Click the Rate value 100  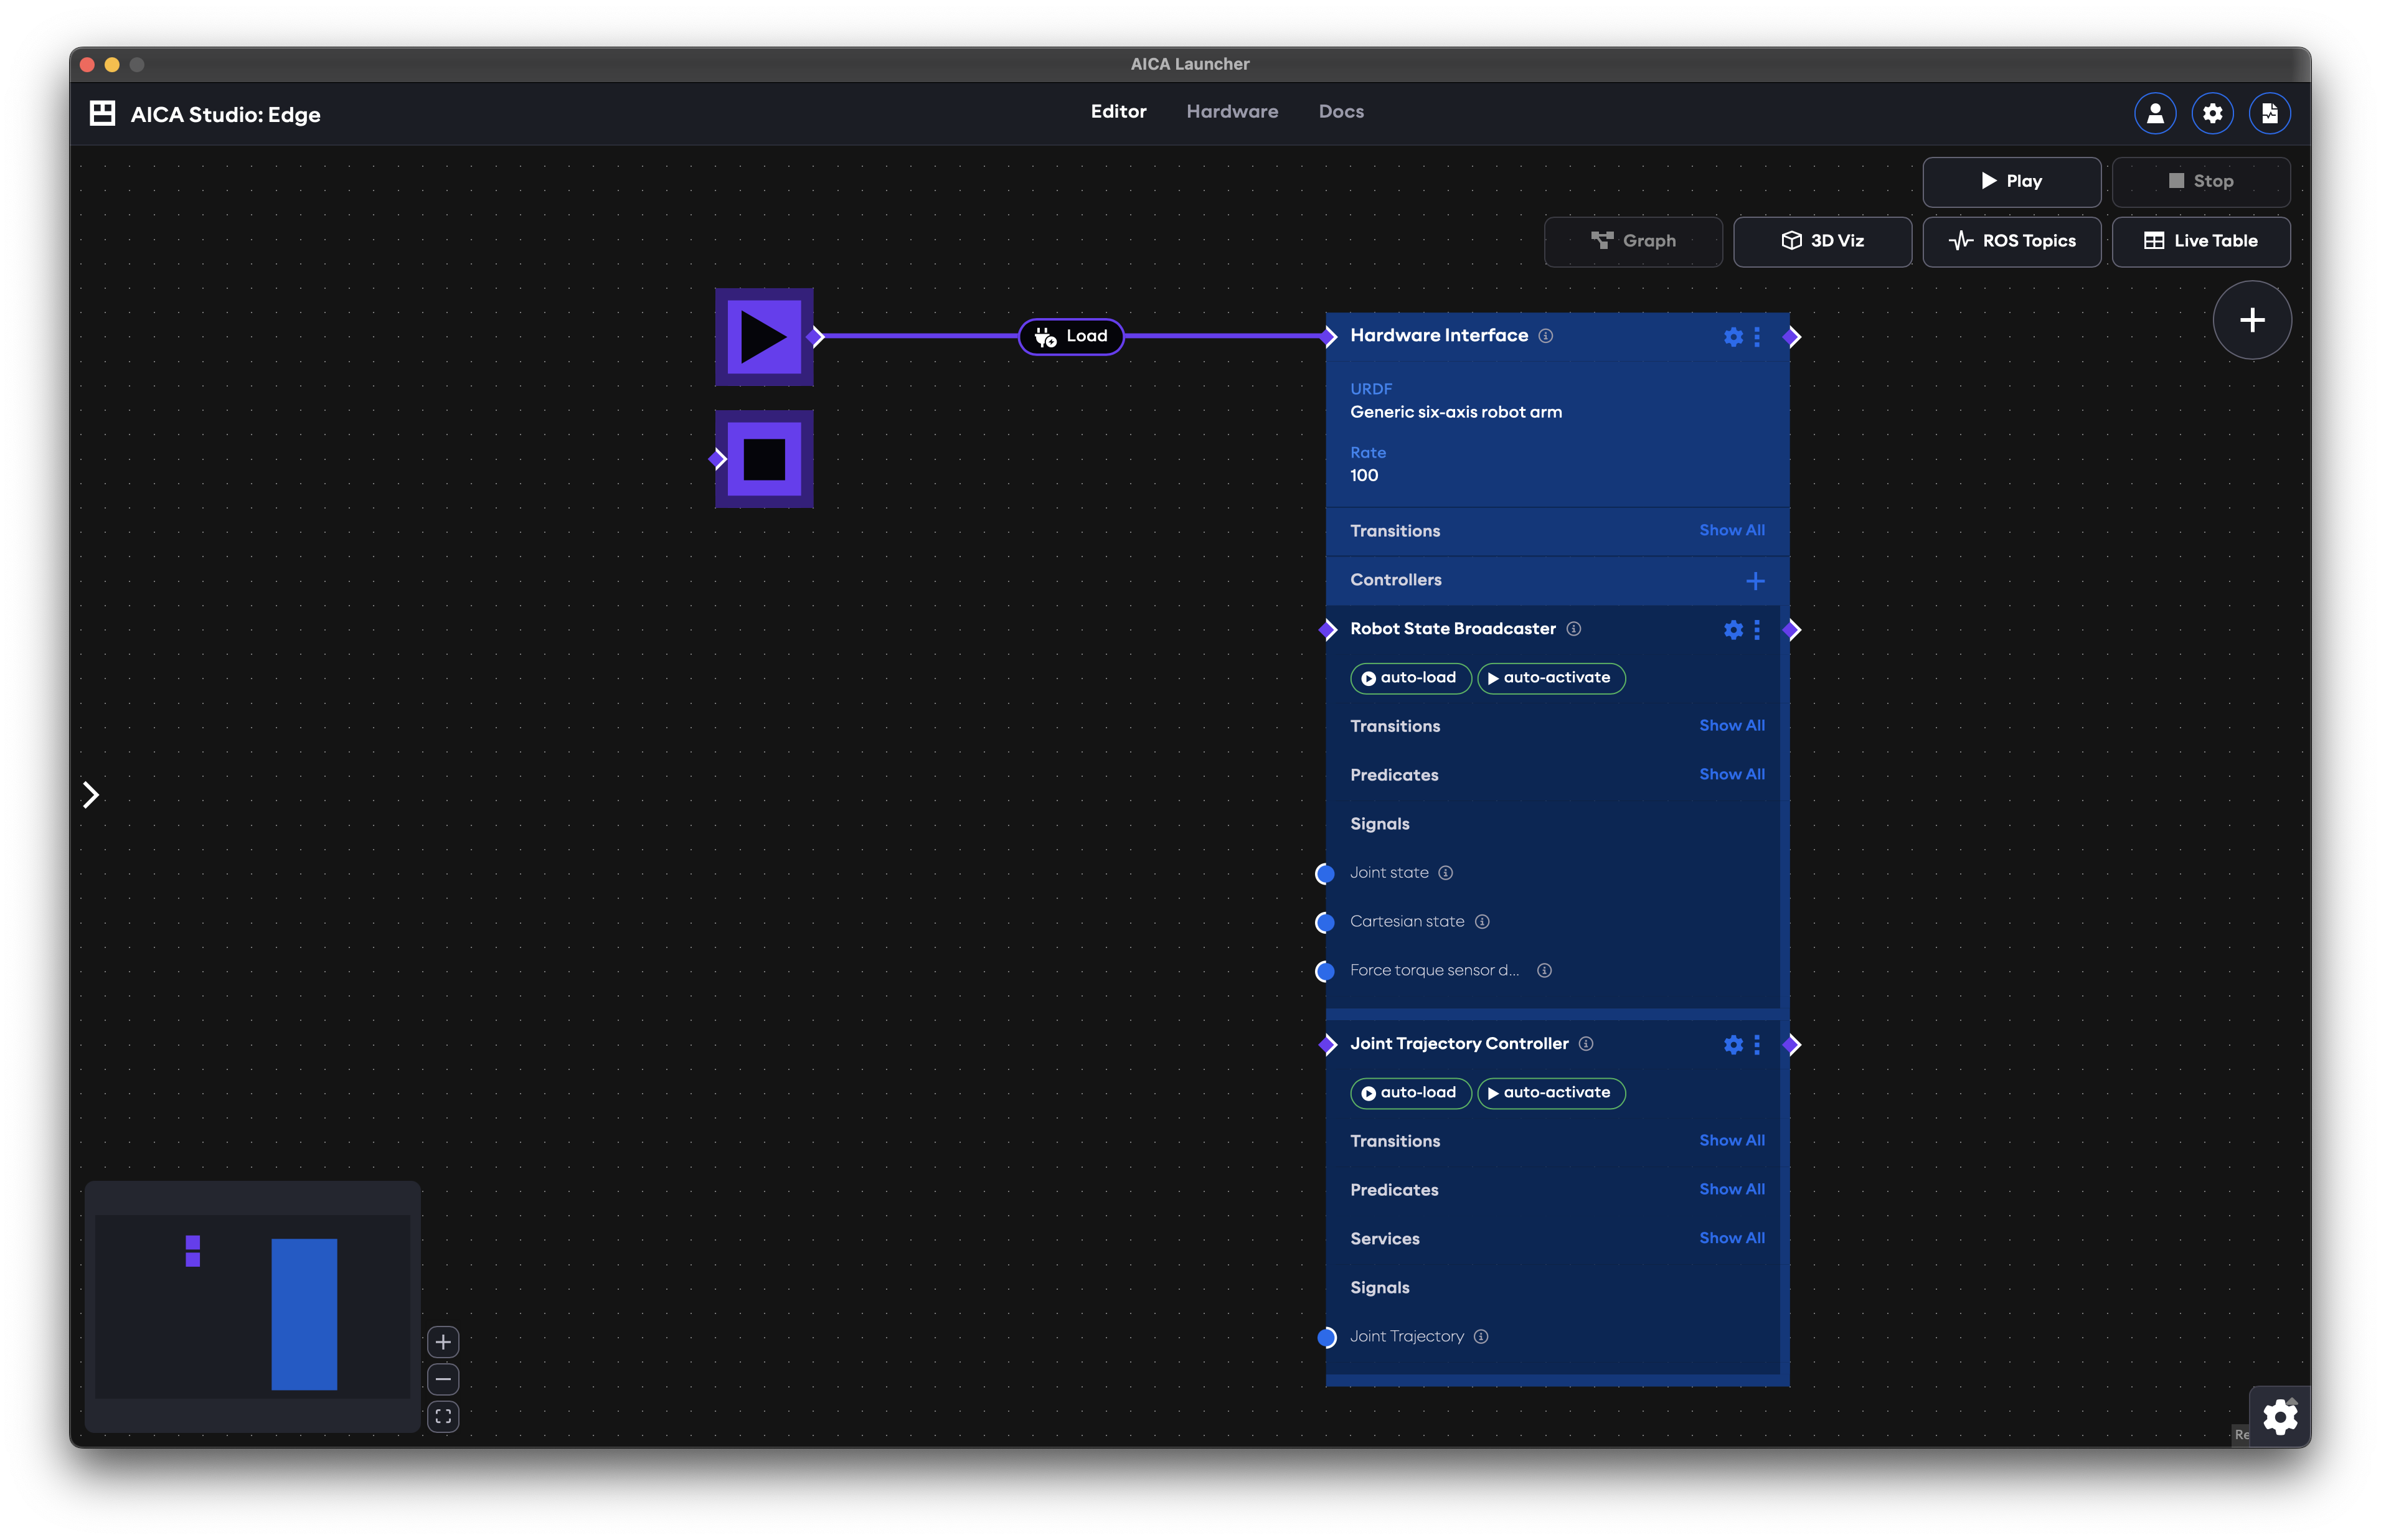[x=1363, y=476]
